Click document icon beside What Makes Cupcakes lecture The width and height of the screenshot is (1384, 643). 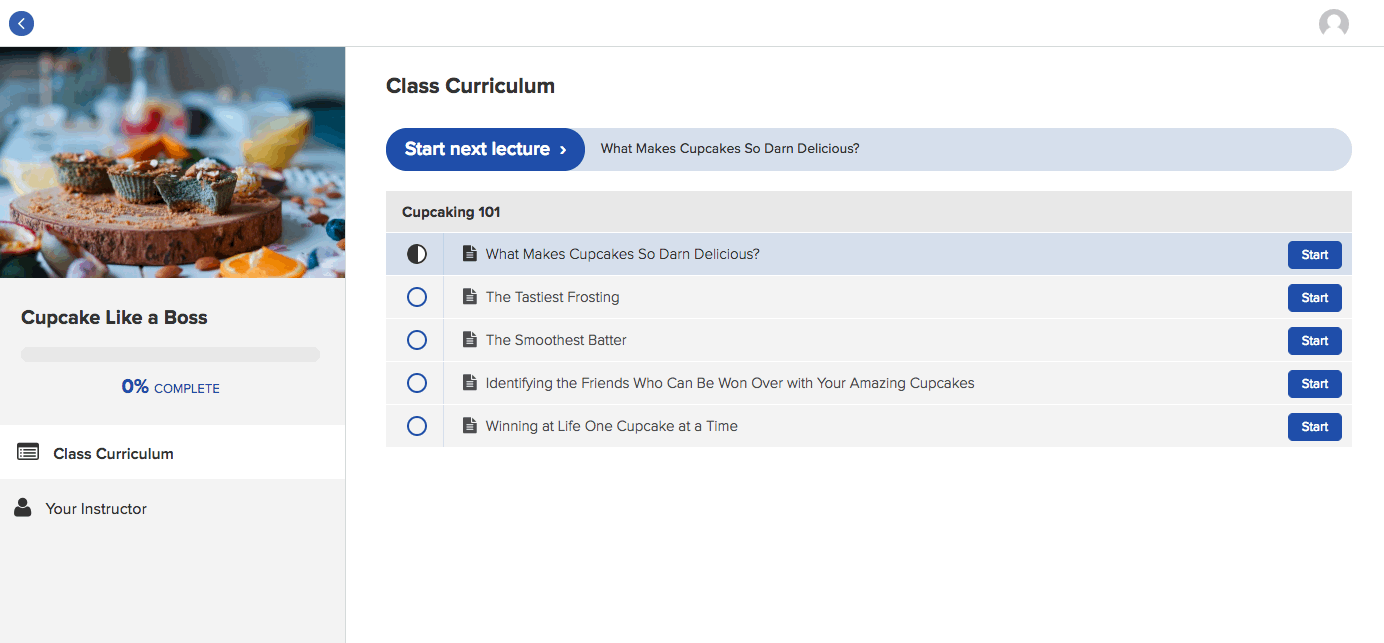(x=469, y=254)
